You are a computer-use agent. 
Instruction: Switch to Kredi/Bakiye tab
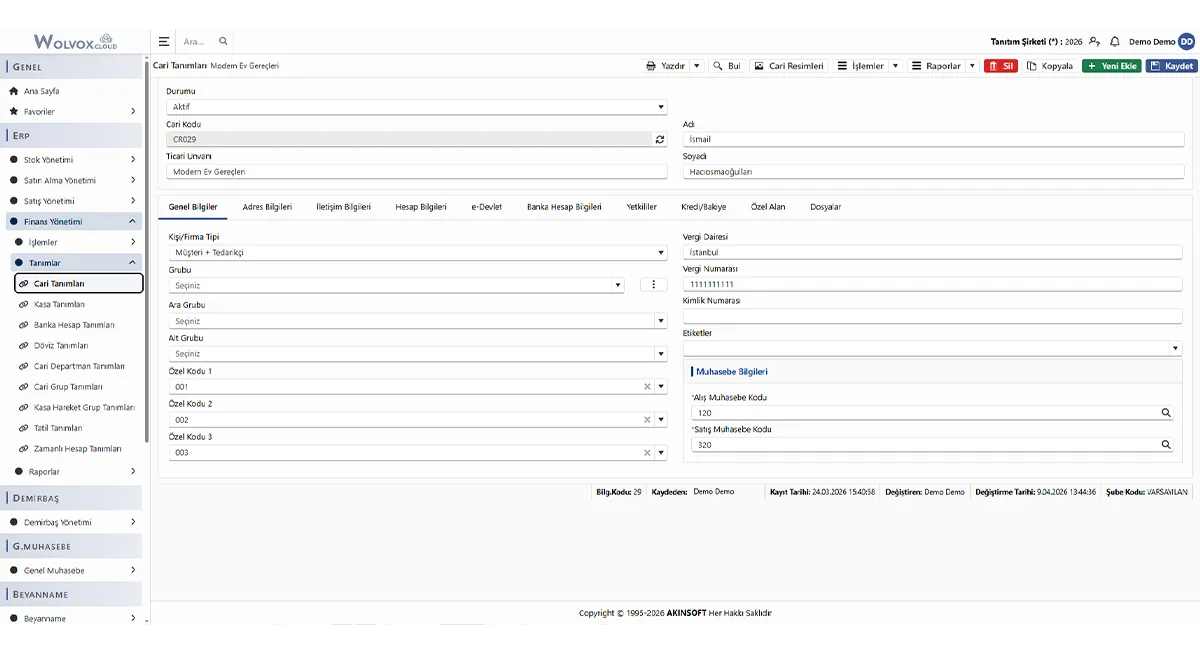pos(704,207)
